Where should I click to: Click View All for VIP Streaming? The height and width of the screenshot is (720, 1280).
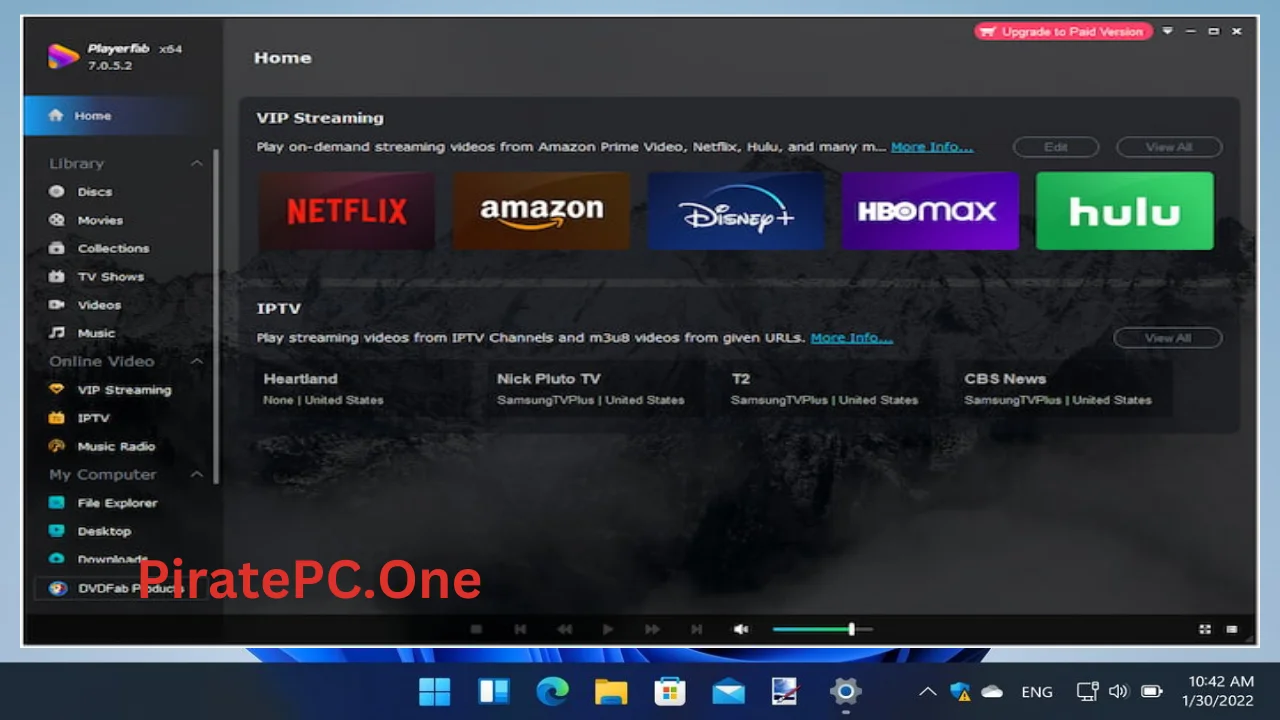click(x=1169, y=147)
